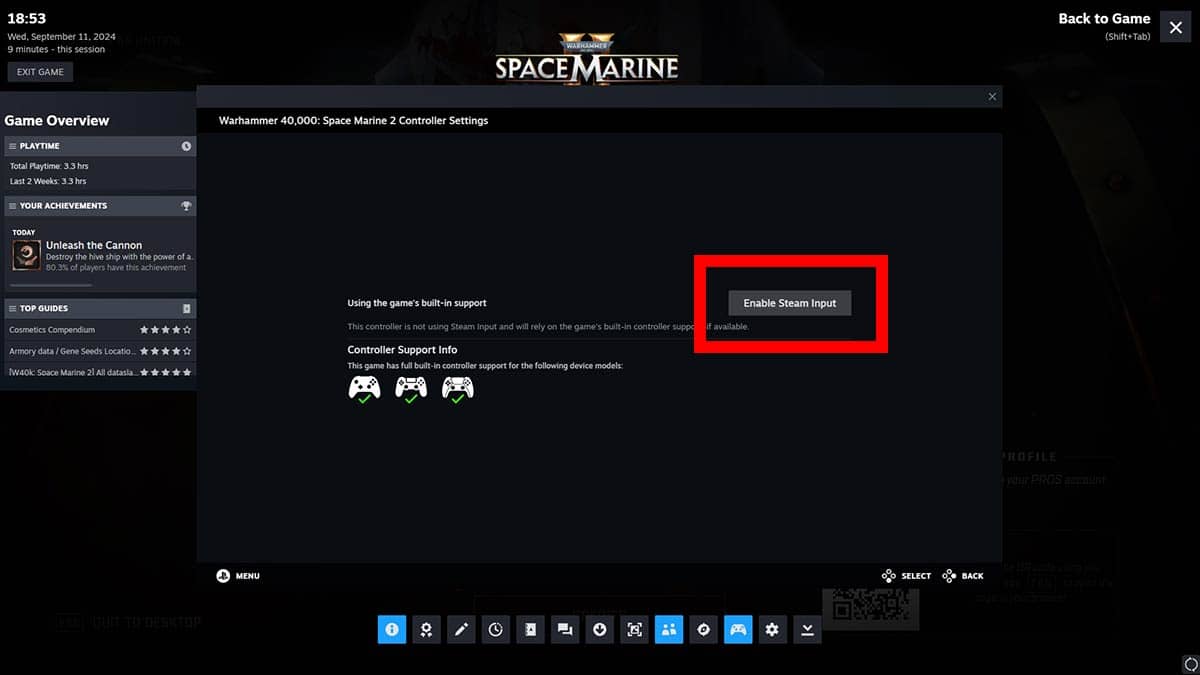Select Back to Game in the top right
1200x675 pixels.
[x=1104, y=18]
